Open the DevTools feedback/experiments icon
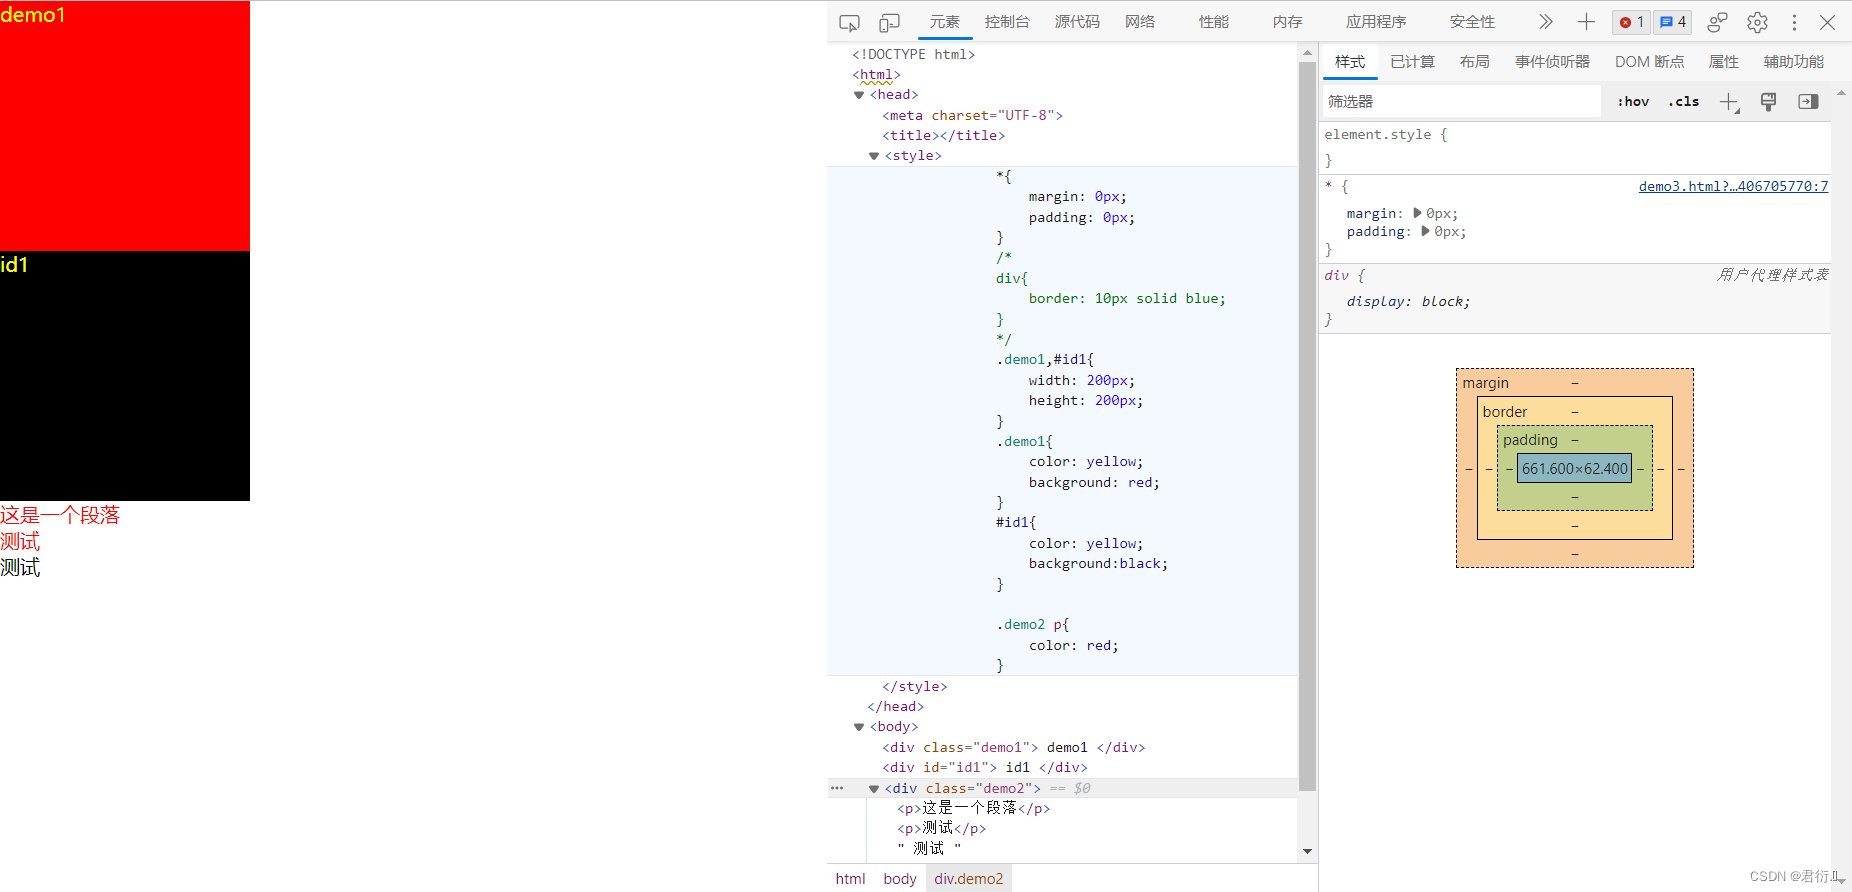Image resolution: width=1852 pixels, height=892 pixels. [x=1717, y=22]
